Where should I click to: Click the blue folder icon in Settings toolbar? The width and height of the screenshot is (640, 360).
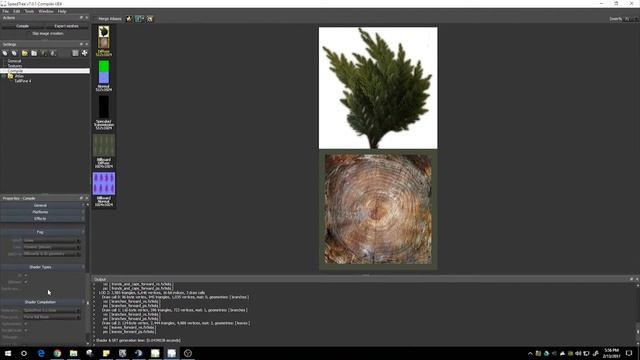(x=34, y=53)
